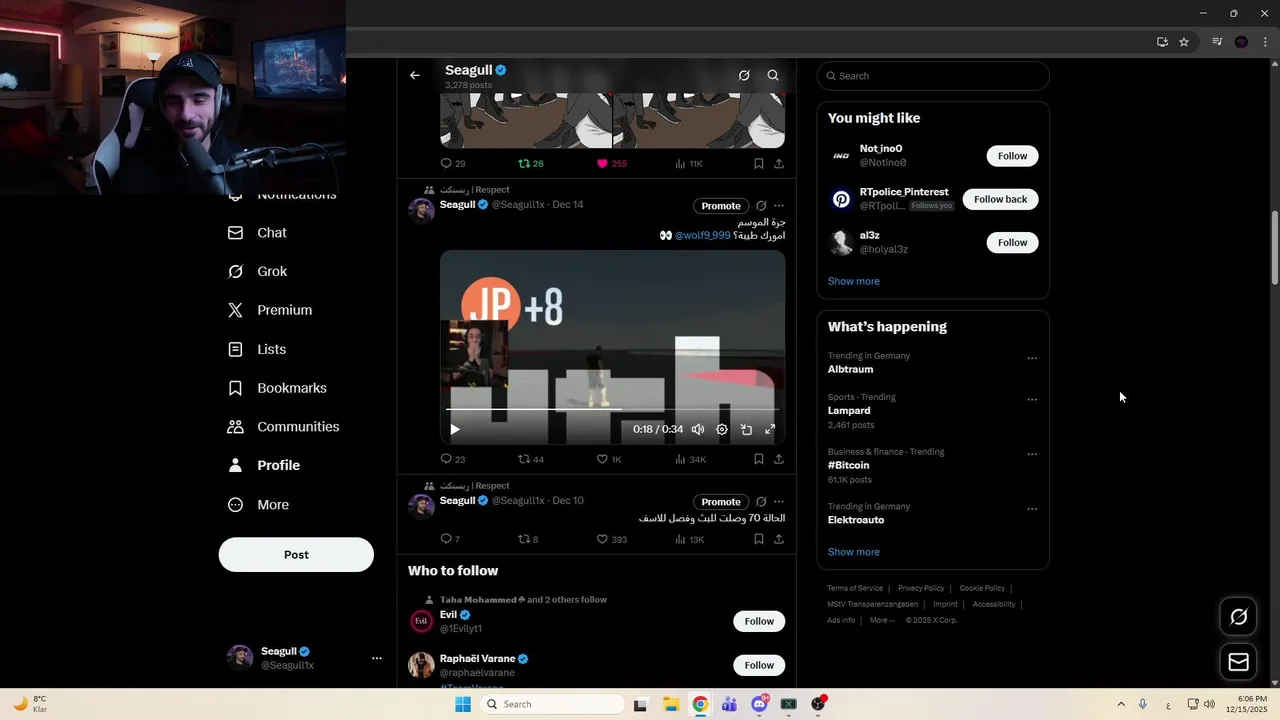Seek on the video progress bar
Screen dimensions: 1280x720
tap(612, 409)
